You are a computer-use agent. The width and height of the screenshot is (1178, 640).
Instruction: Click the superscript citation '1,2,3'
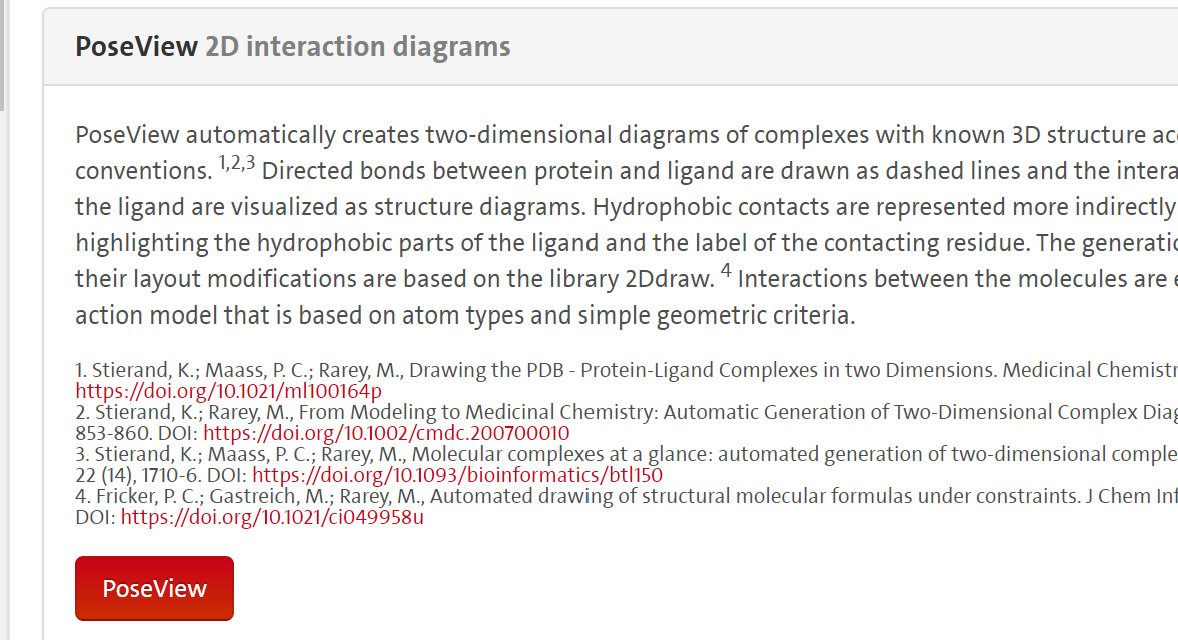237,163
